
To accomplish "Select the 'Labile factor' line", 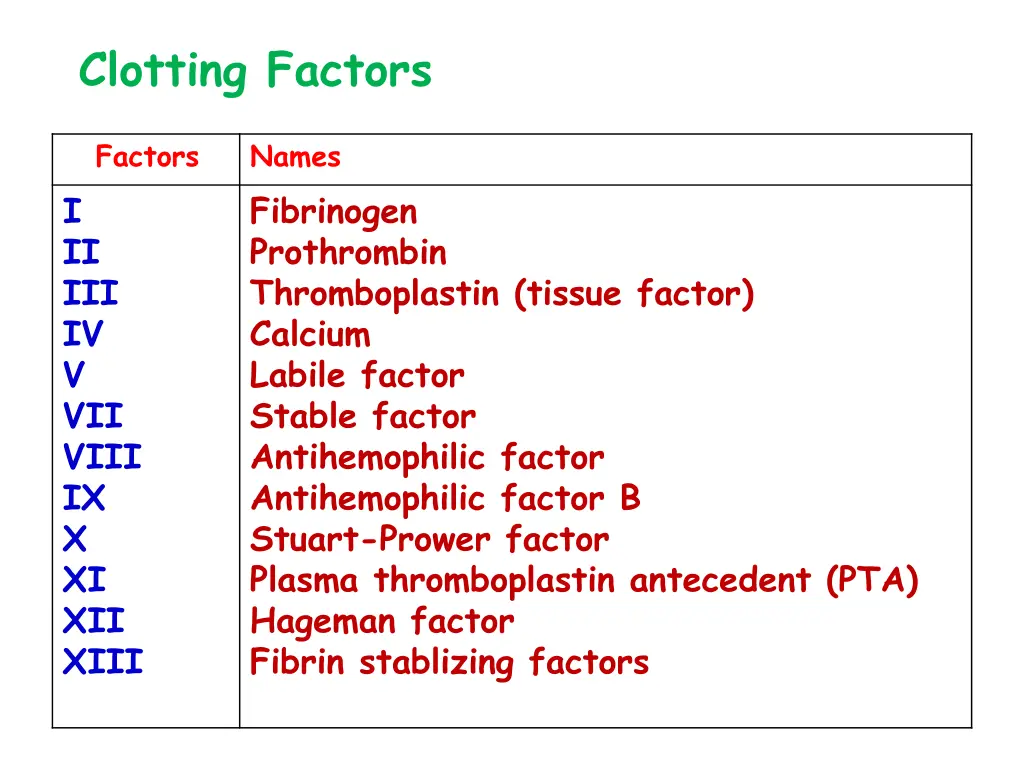I will [357, 376].
